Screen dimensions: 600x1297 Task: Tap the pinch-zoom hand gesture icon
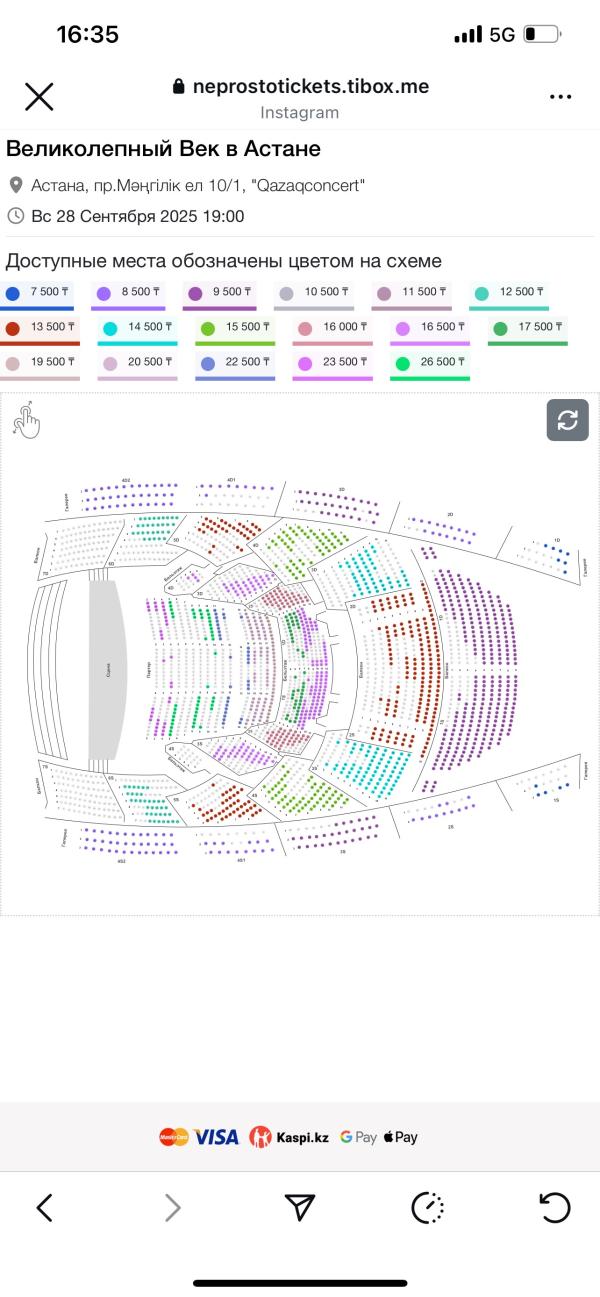pos(27,419)
